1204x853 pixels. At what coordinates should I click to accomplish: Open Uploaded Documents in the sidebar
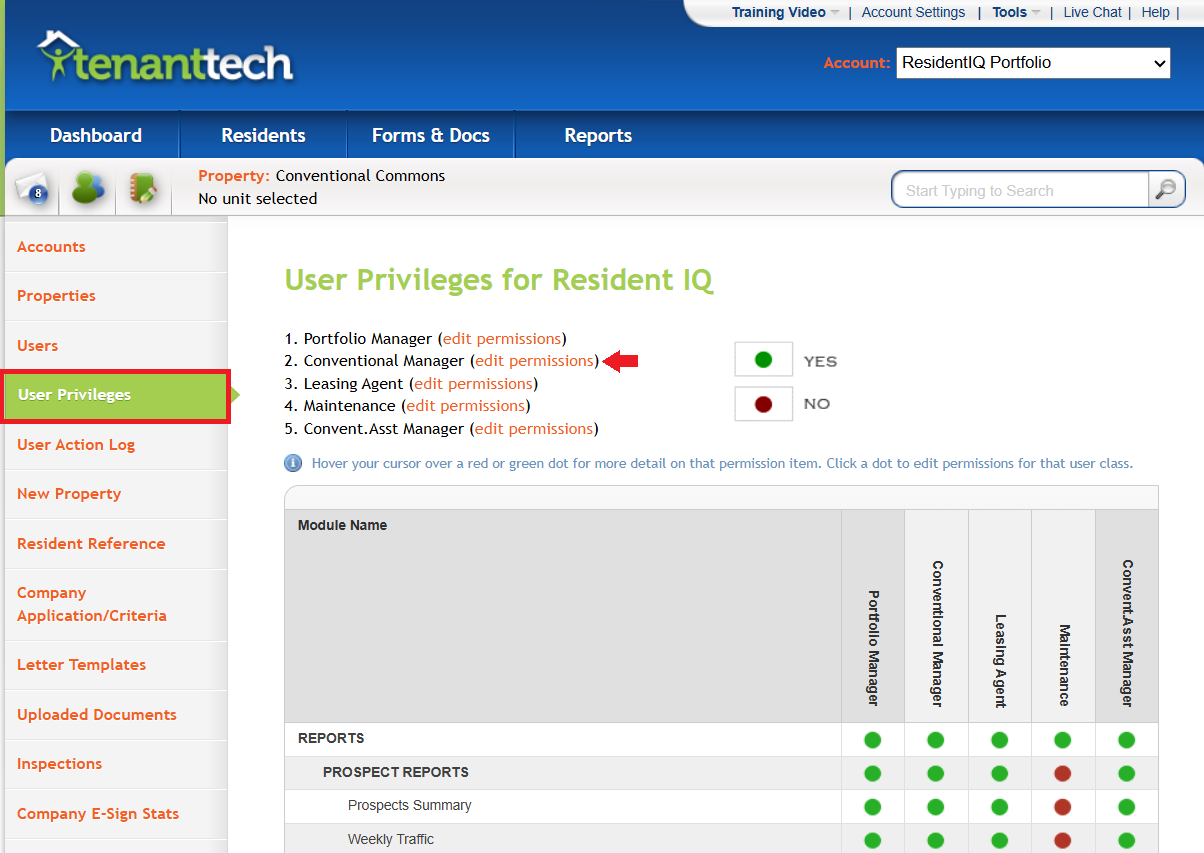(97, 715)
